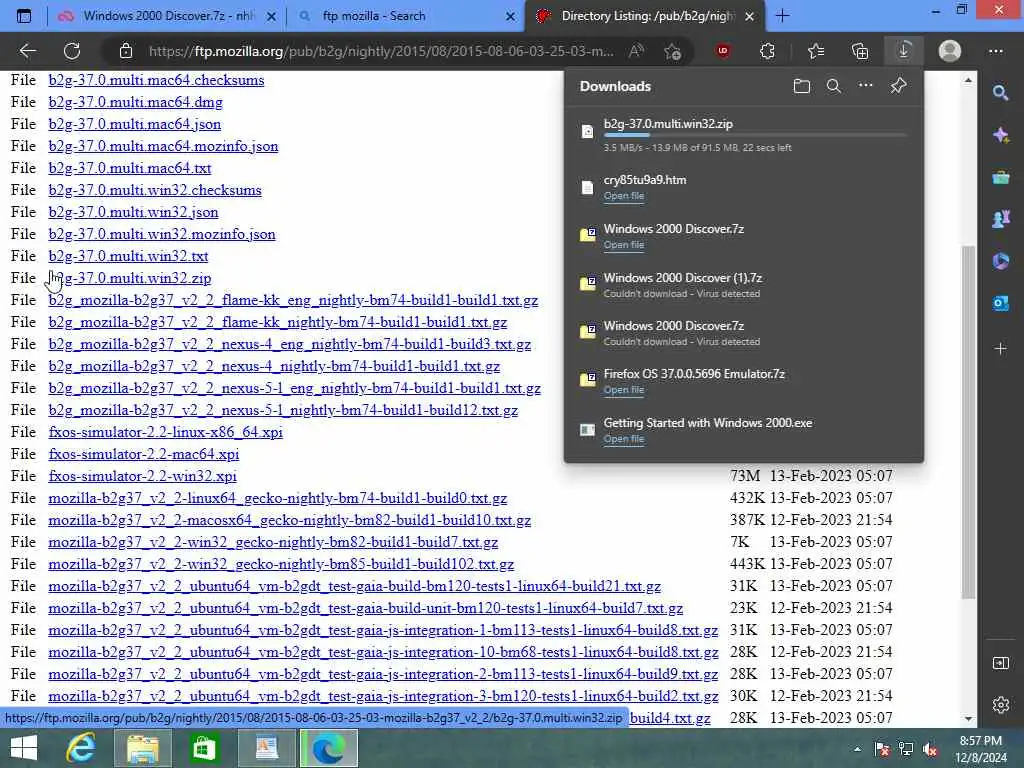Open b2g-37.0.multi.win32.mozinfo.json link

[162, 234]
